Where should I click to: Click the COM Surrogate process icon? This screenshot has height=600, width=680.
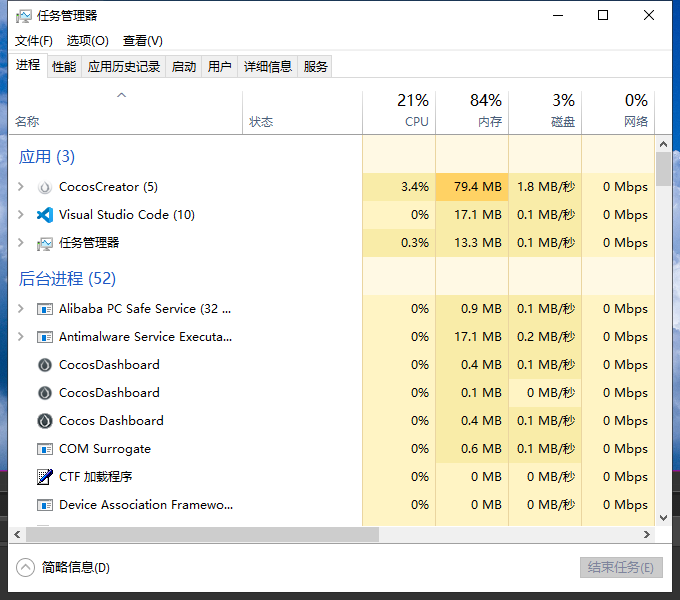pos(44,449)
